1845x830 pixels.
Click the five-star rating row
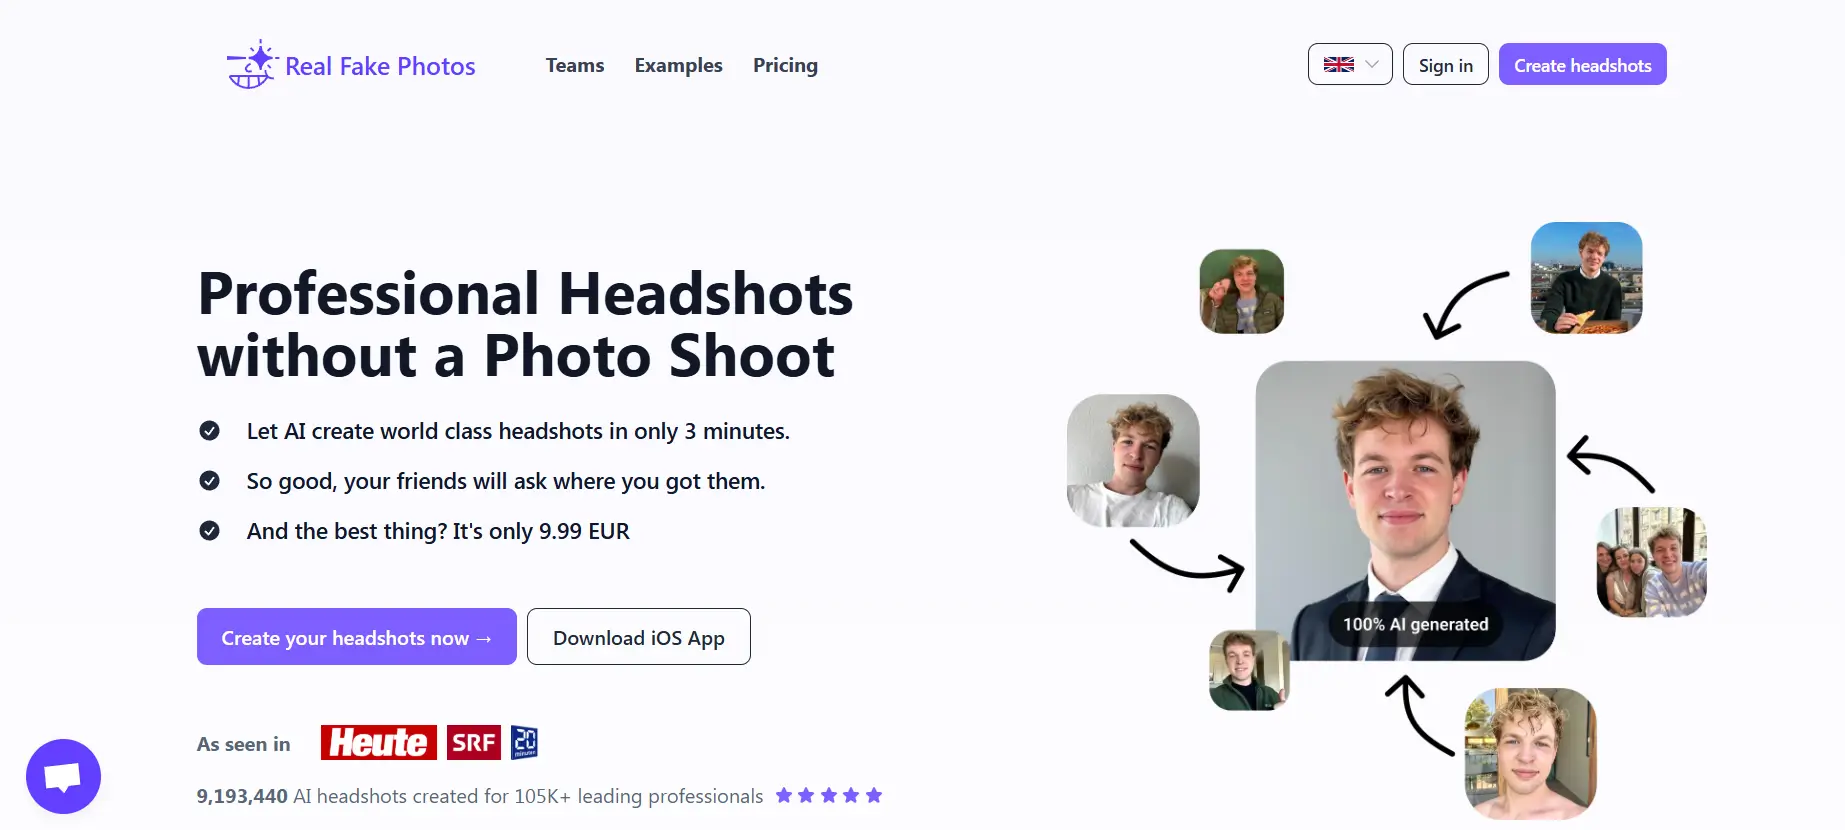coord(829,796)
